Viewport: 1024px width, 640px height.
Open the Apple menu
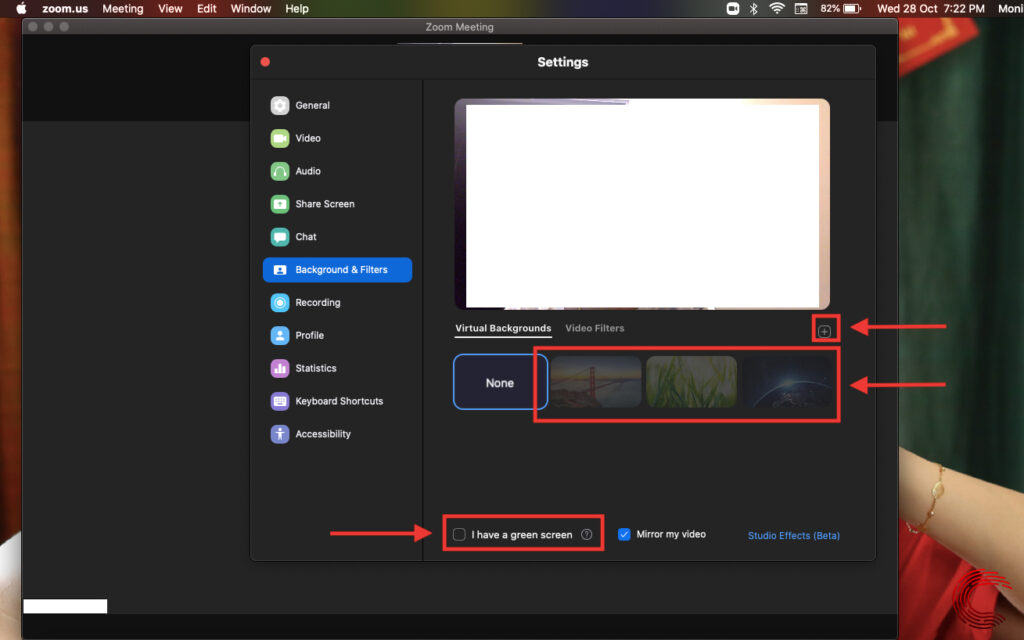point(21,8)
